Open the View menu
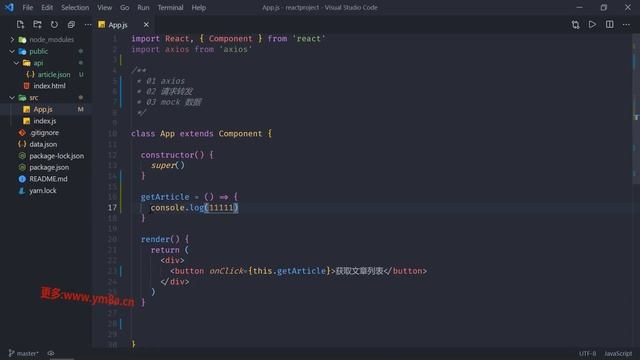This screenshot has width=640, height=360. click(104, 7)
